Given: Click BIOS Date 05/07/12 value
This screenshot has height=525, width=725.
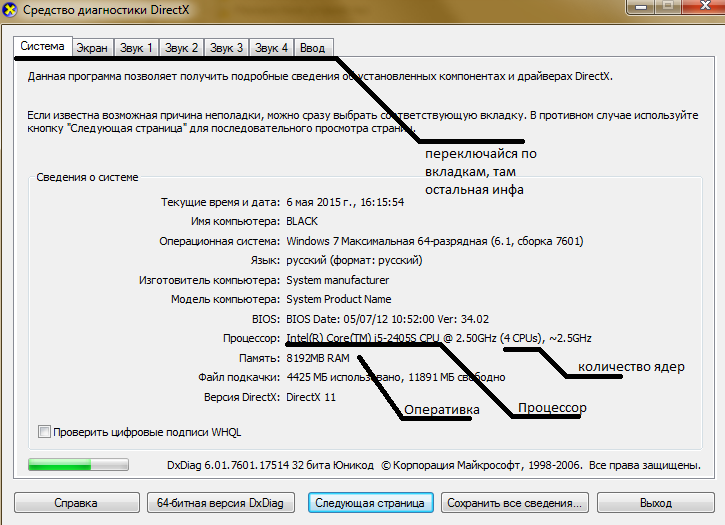Looking at the screenshot, I should click(x=387, y=319).
